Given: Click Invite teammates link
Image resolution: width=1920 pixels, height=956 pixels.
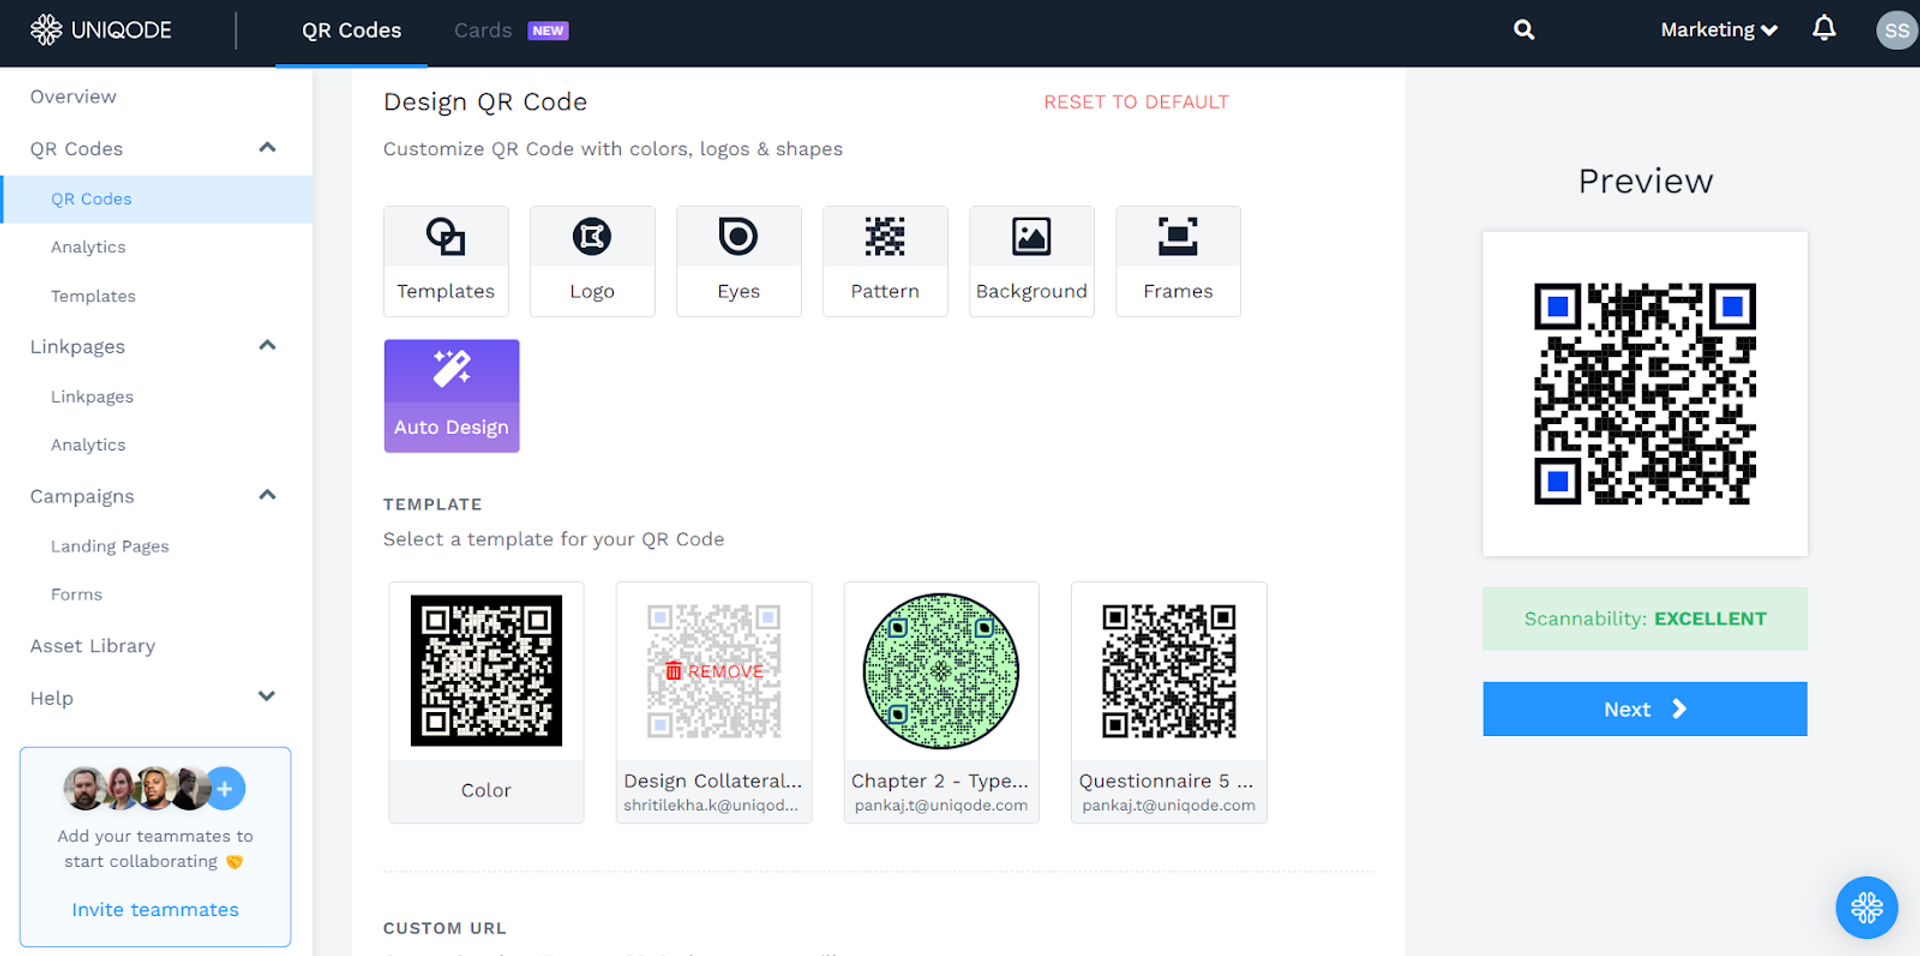Looking at the screenshot, I should coord(155,909).
